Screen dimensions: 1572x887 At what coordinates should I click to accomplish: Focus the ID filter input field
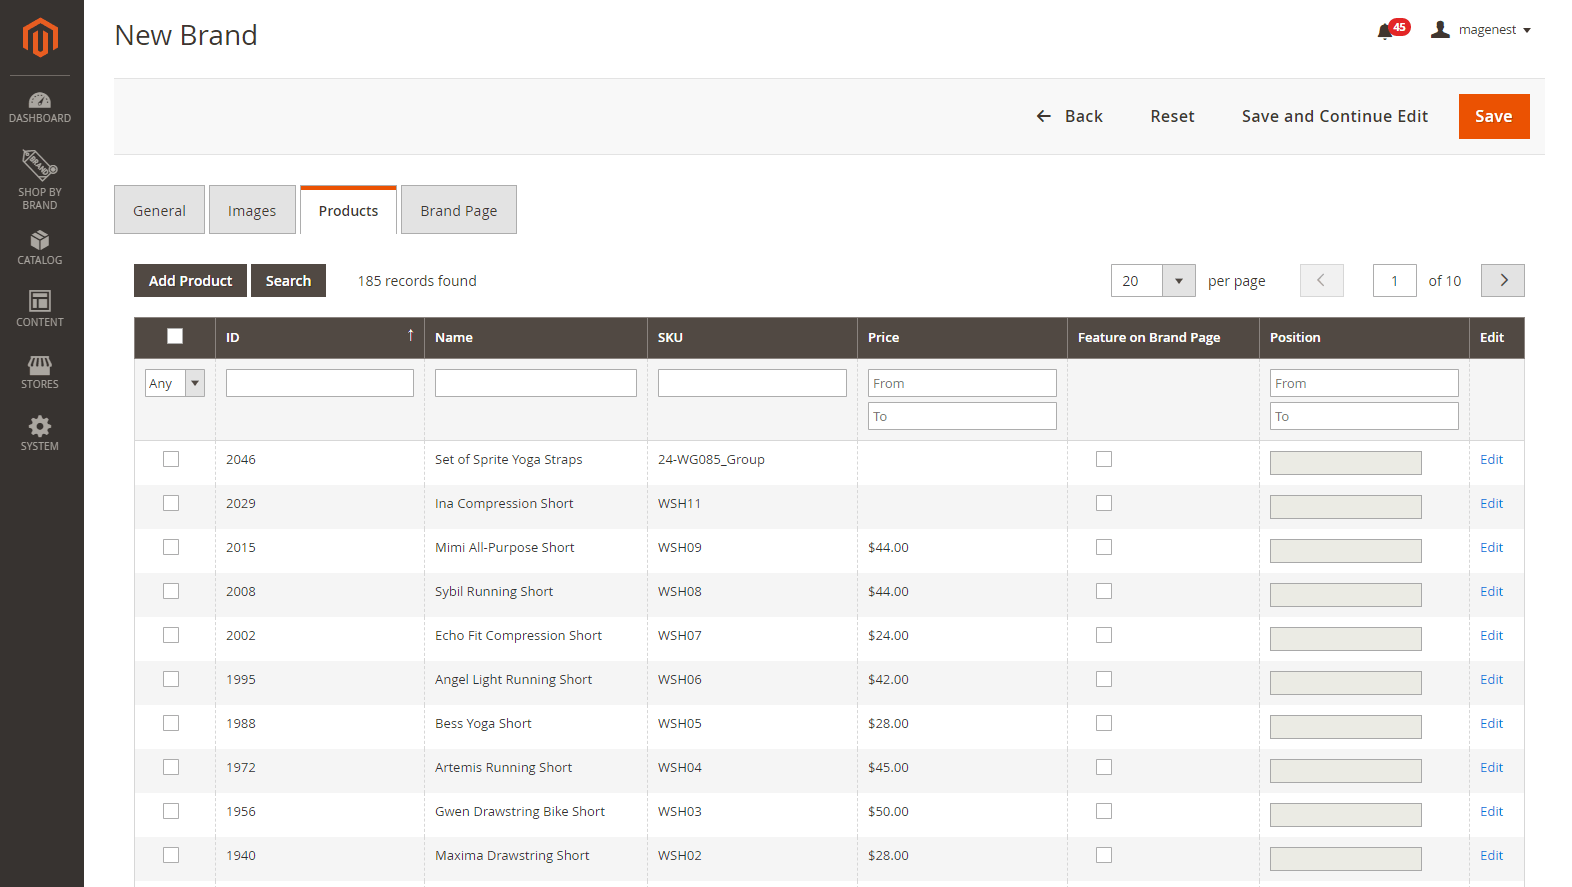[x=320, y=383]
